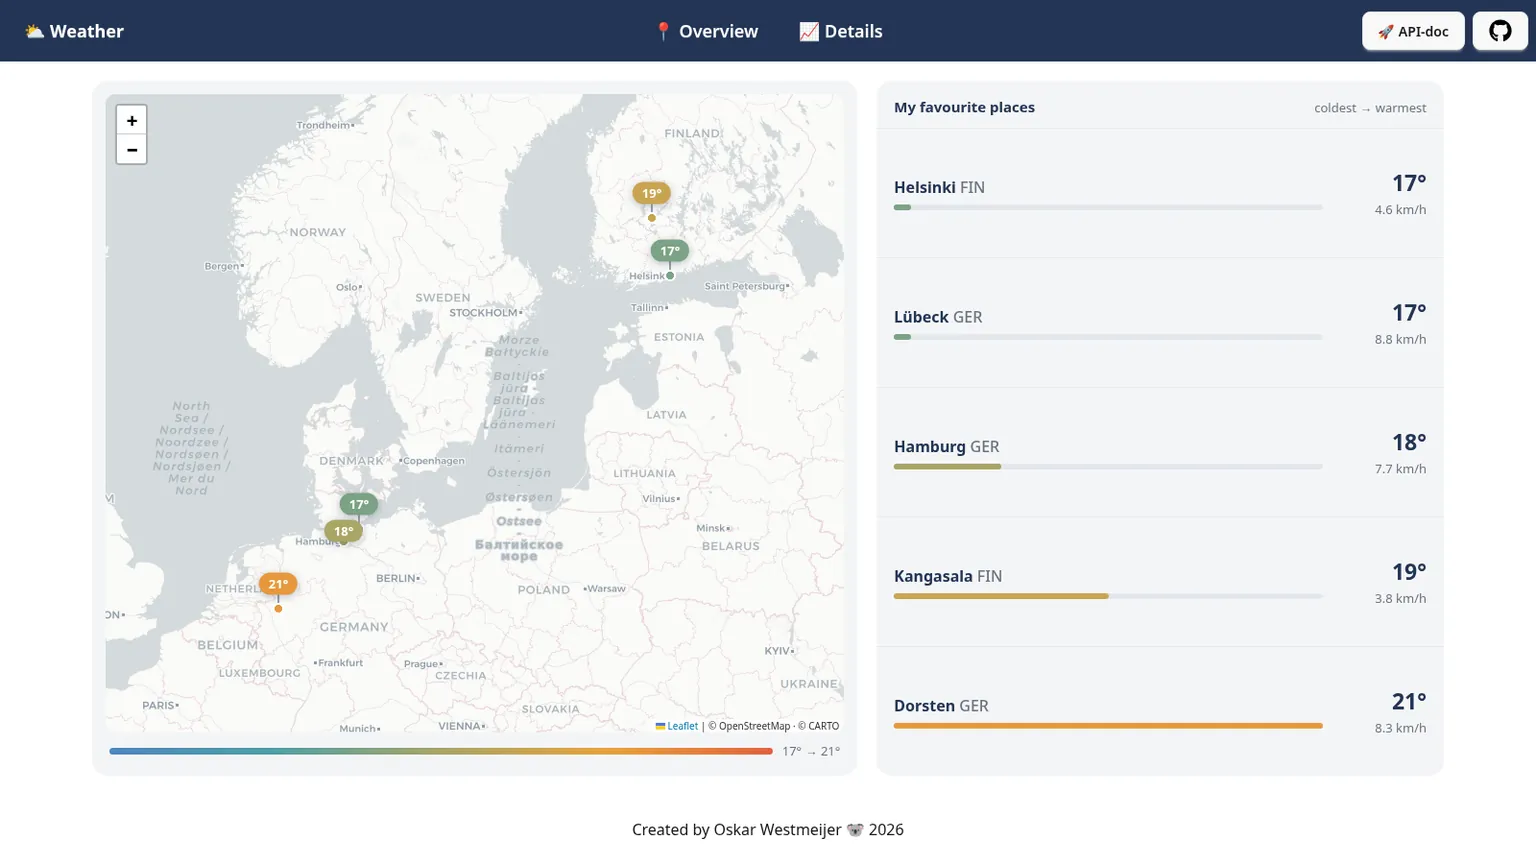Viewport: 1536px width, 864px height.
Task: Click the Kangasala temperature bar
Action: [x=1108, y=596]
